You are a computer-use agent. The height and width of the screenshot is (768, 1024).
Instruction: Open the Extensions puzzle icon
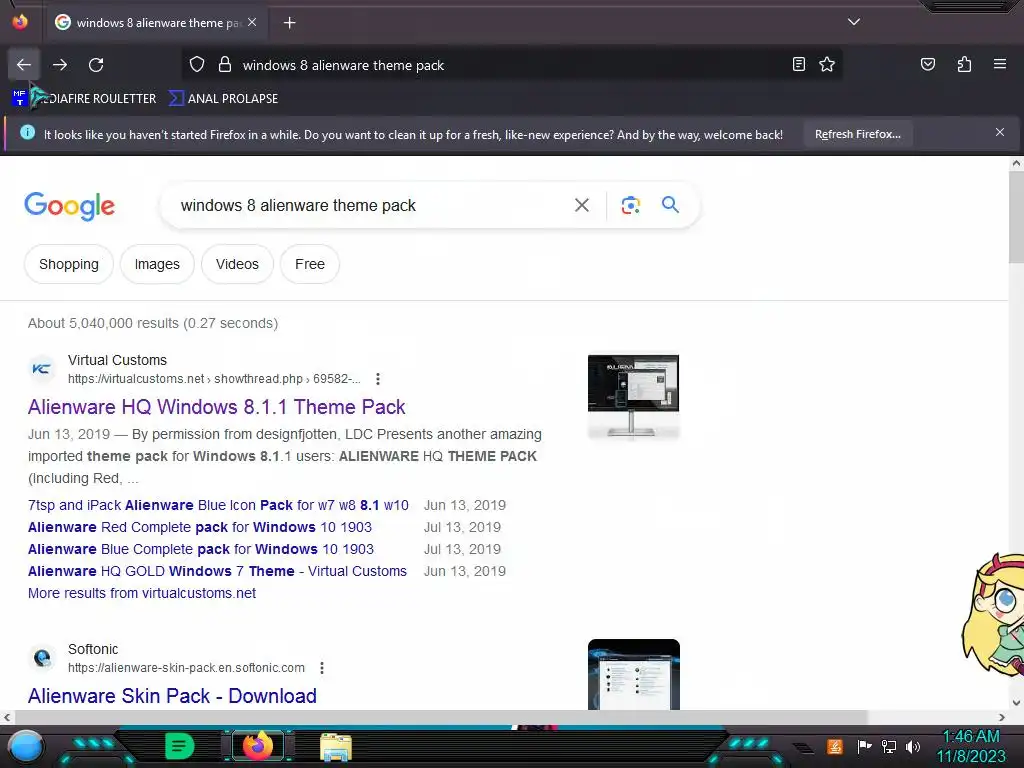point(964,64)
